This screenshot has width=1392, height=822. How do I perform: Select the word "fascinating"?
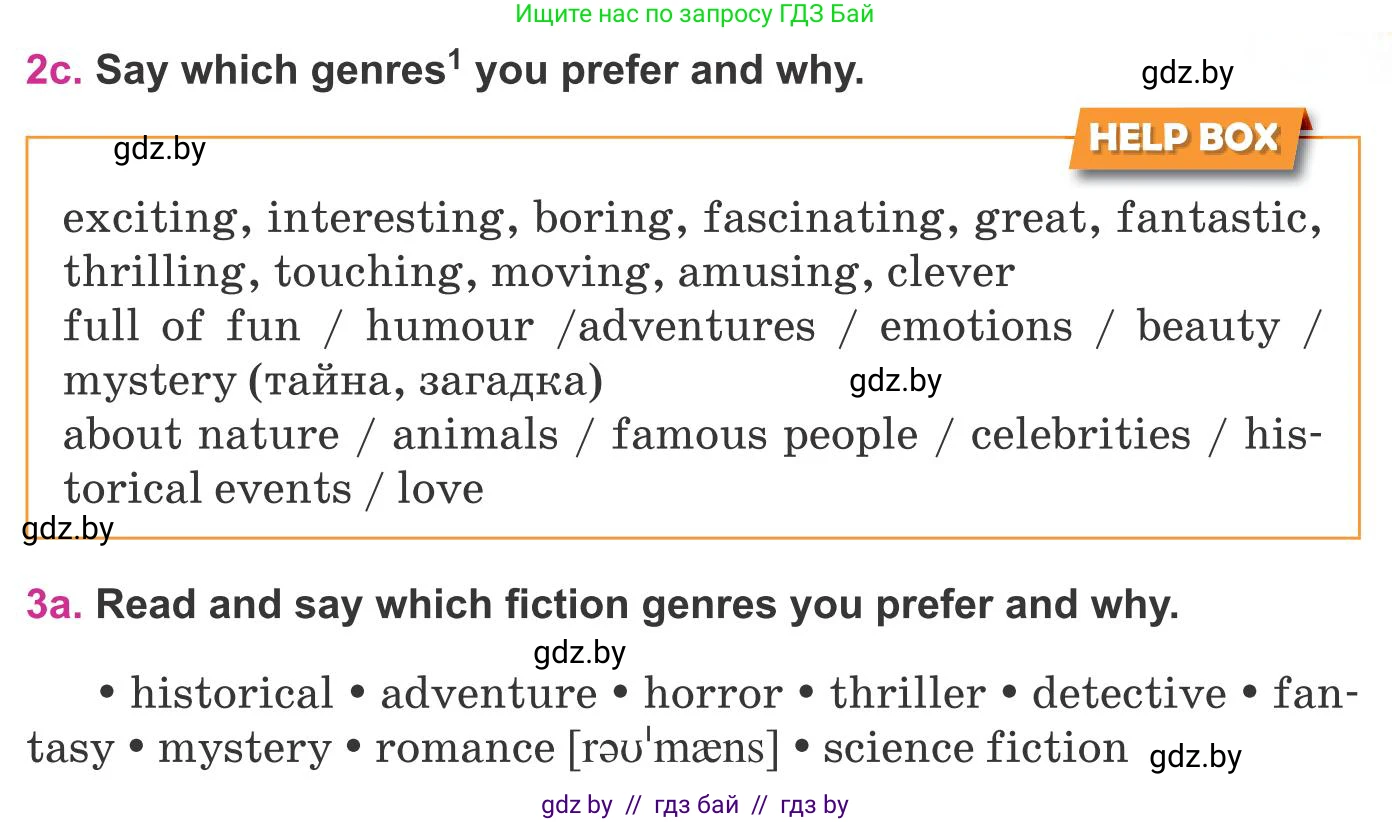pyautogui.click(x=823, y=218)
